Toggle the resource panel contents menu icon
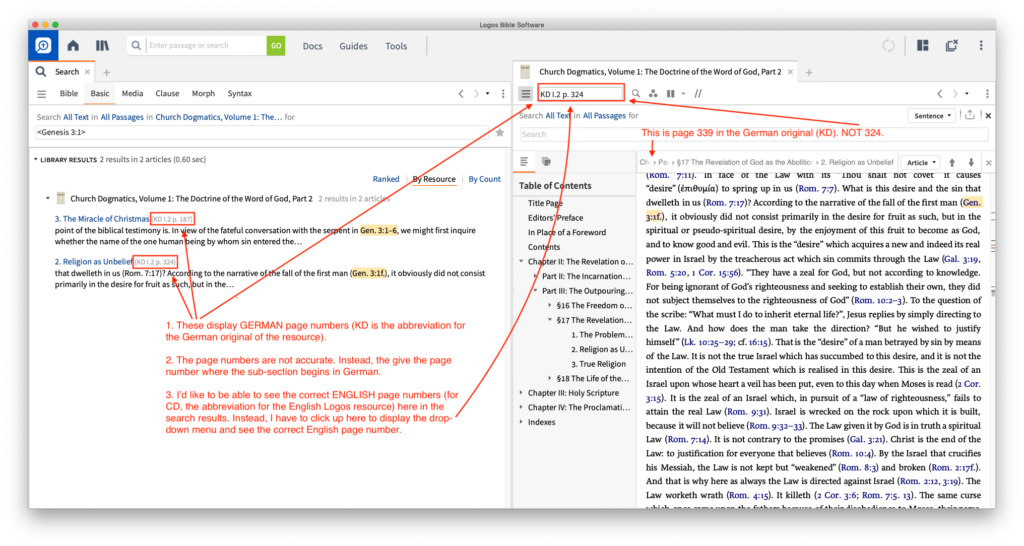 point(525,94)
